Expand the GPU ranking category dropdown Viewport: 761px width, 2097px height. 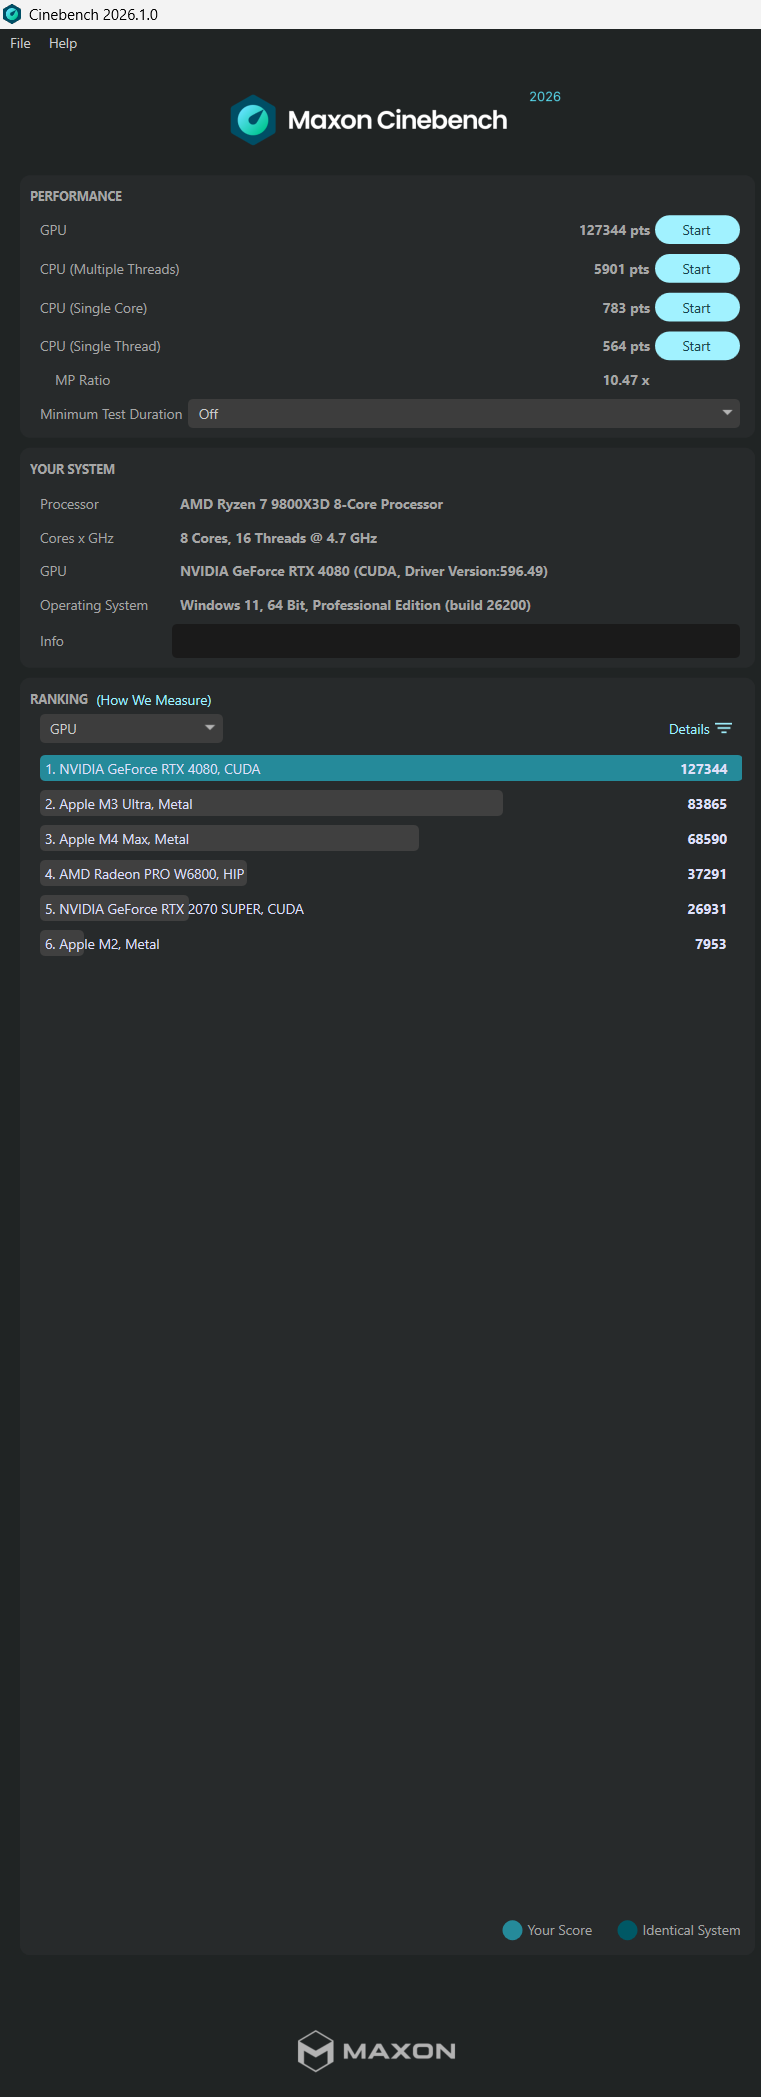point(131,729)
